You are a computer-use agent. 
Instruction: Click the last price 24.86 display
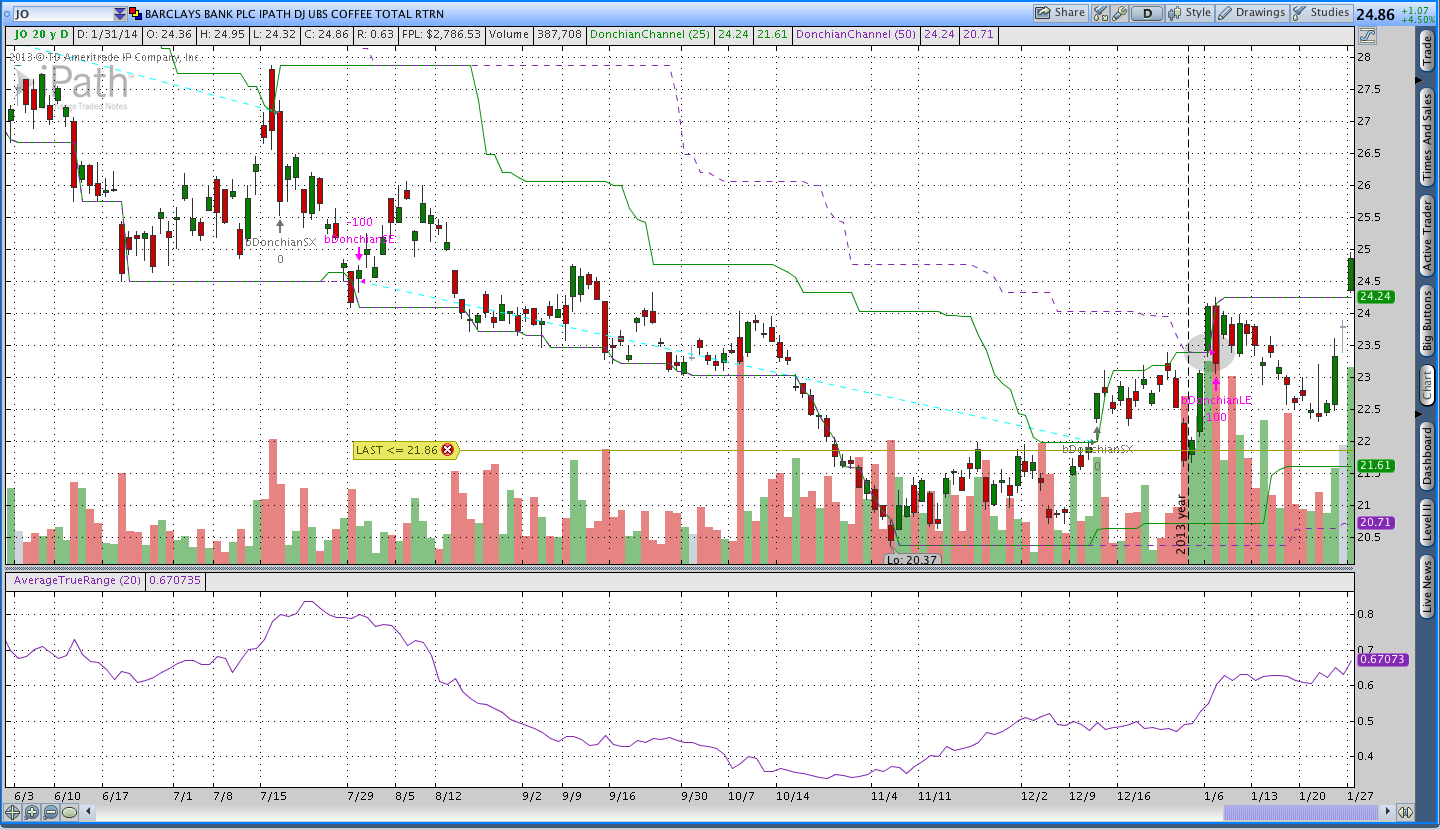1375,14
